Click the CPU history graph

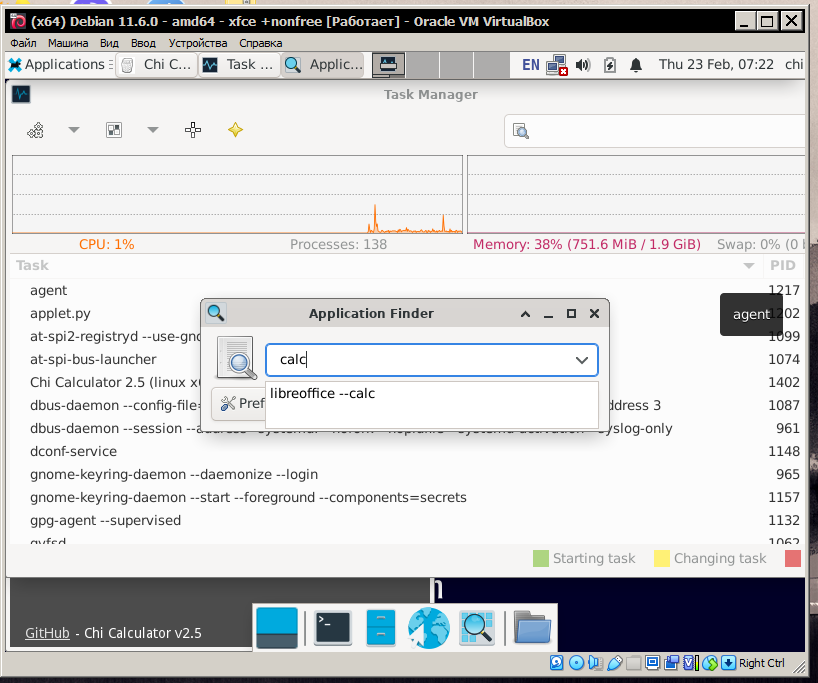pyautogui.click(x=237, y=194)
